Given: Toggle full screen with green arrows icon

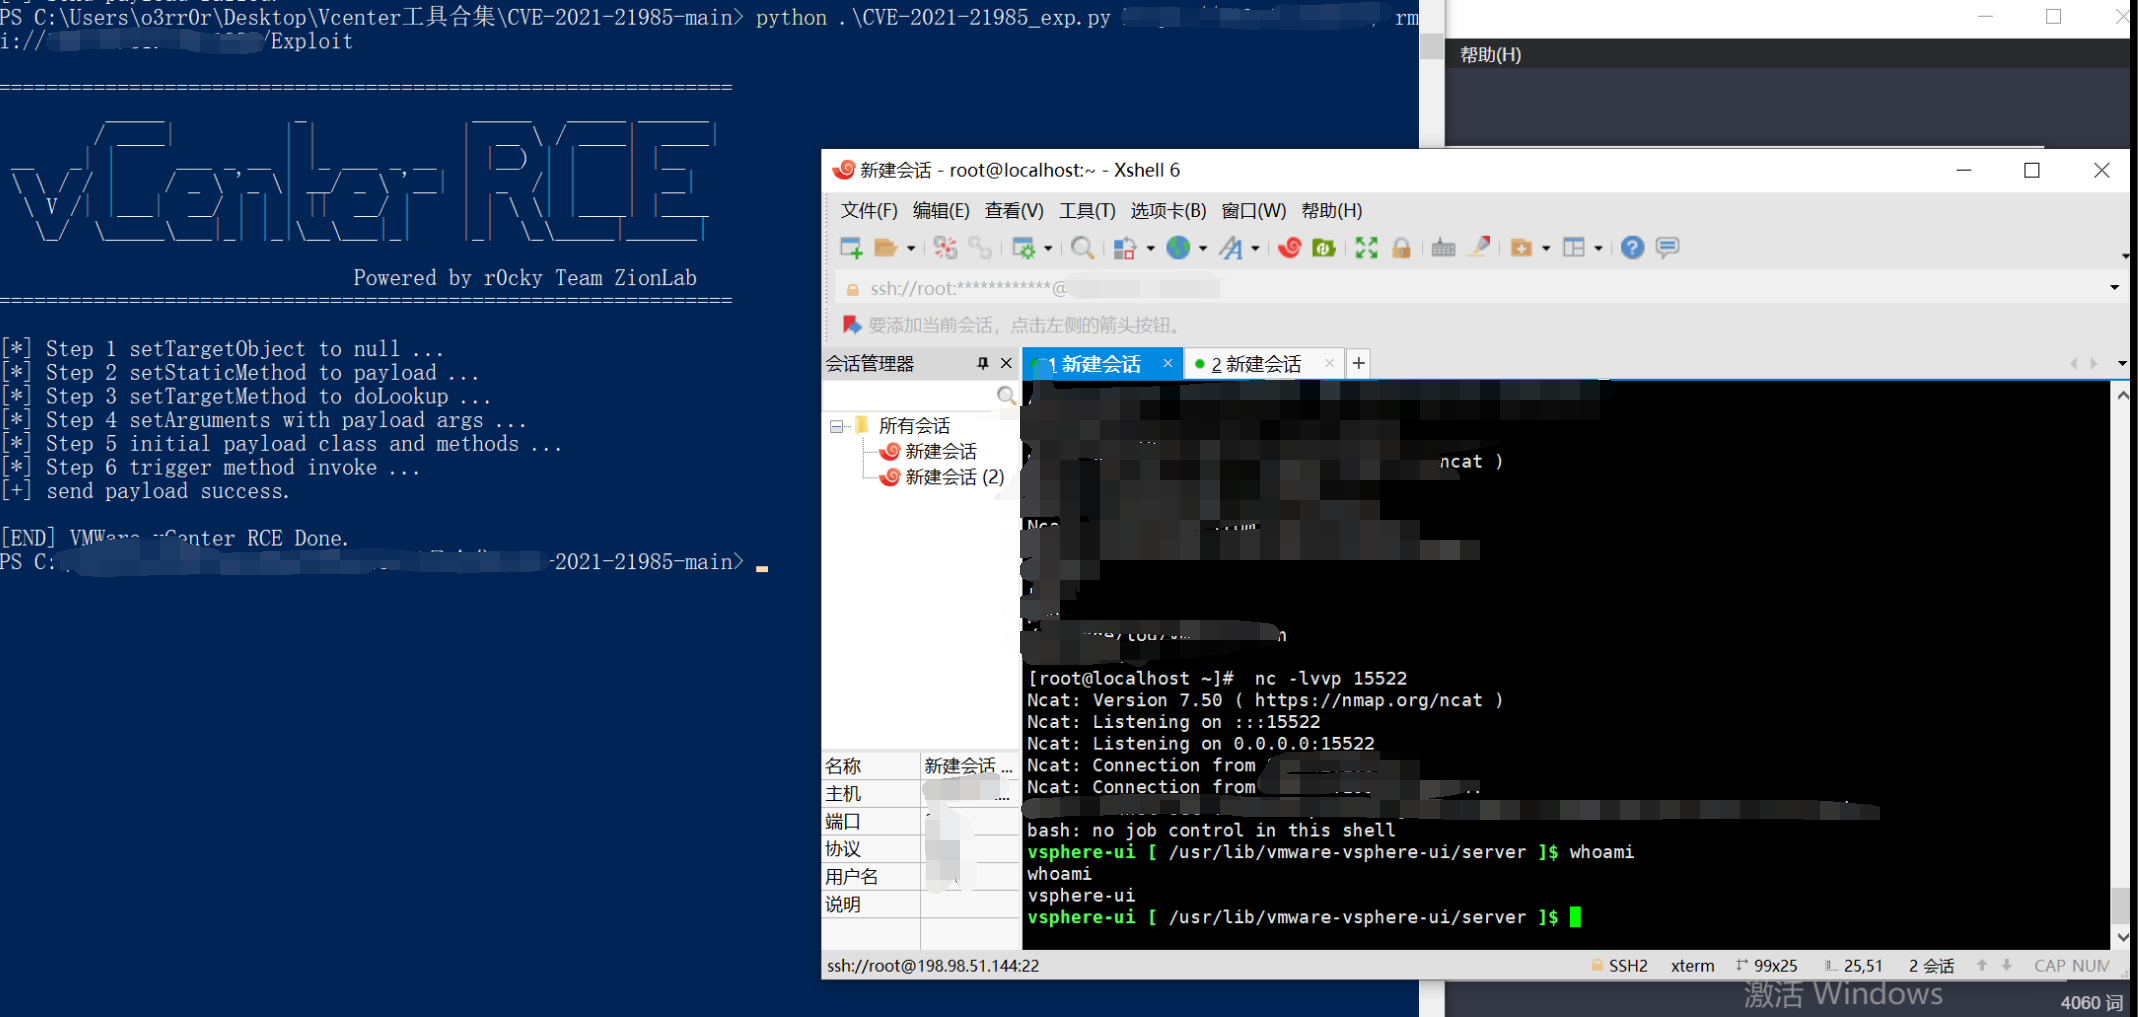Looking at the screenshot, I should click(x=1366, y=248).
